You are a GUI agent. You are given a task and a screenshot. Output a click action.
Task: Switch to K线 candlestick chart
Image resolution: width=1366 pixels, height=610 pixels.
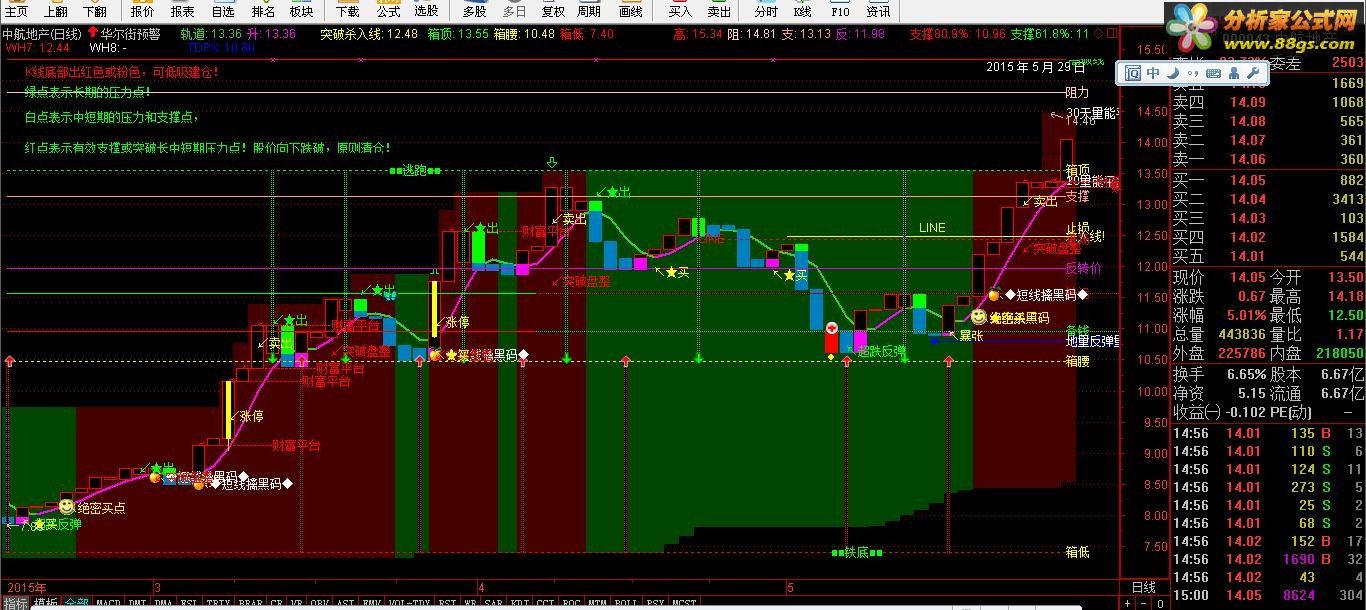point(802,12)
